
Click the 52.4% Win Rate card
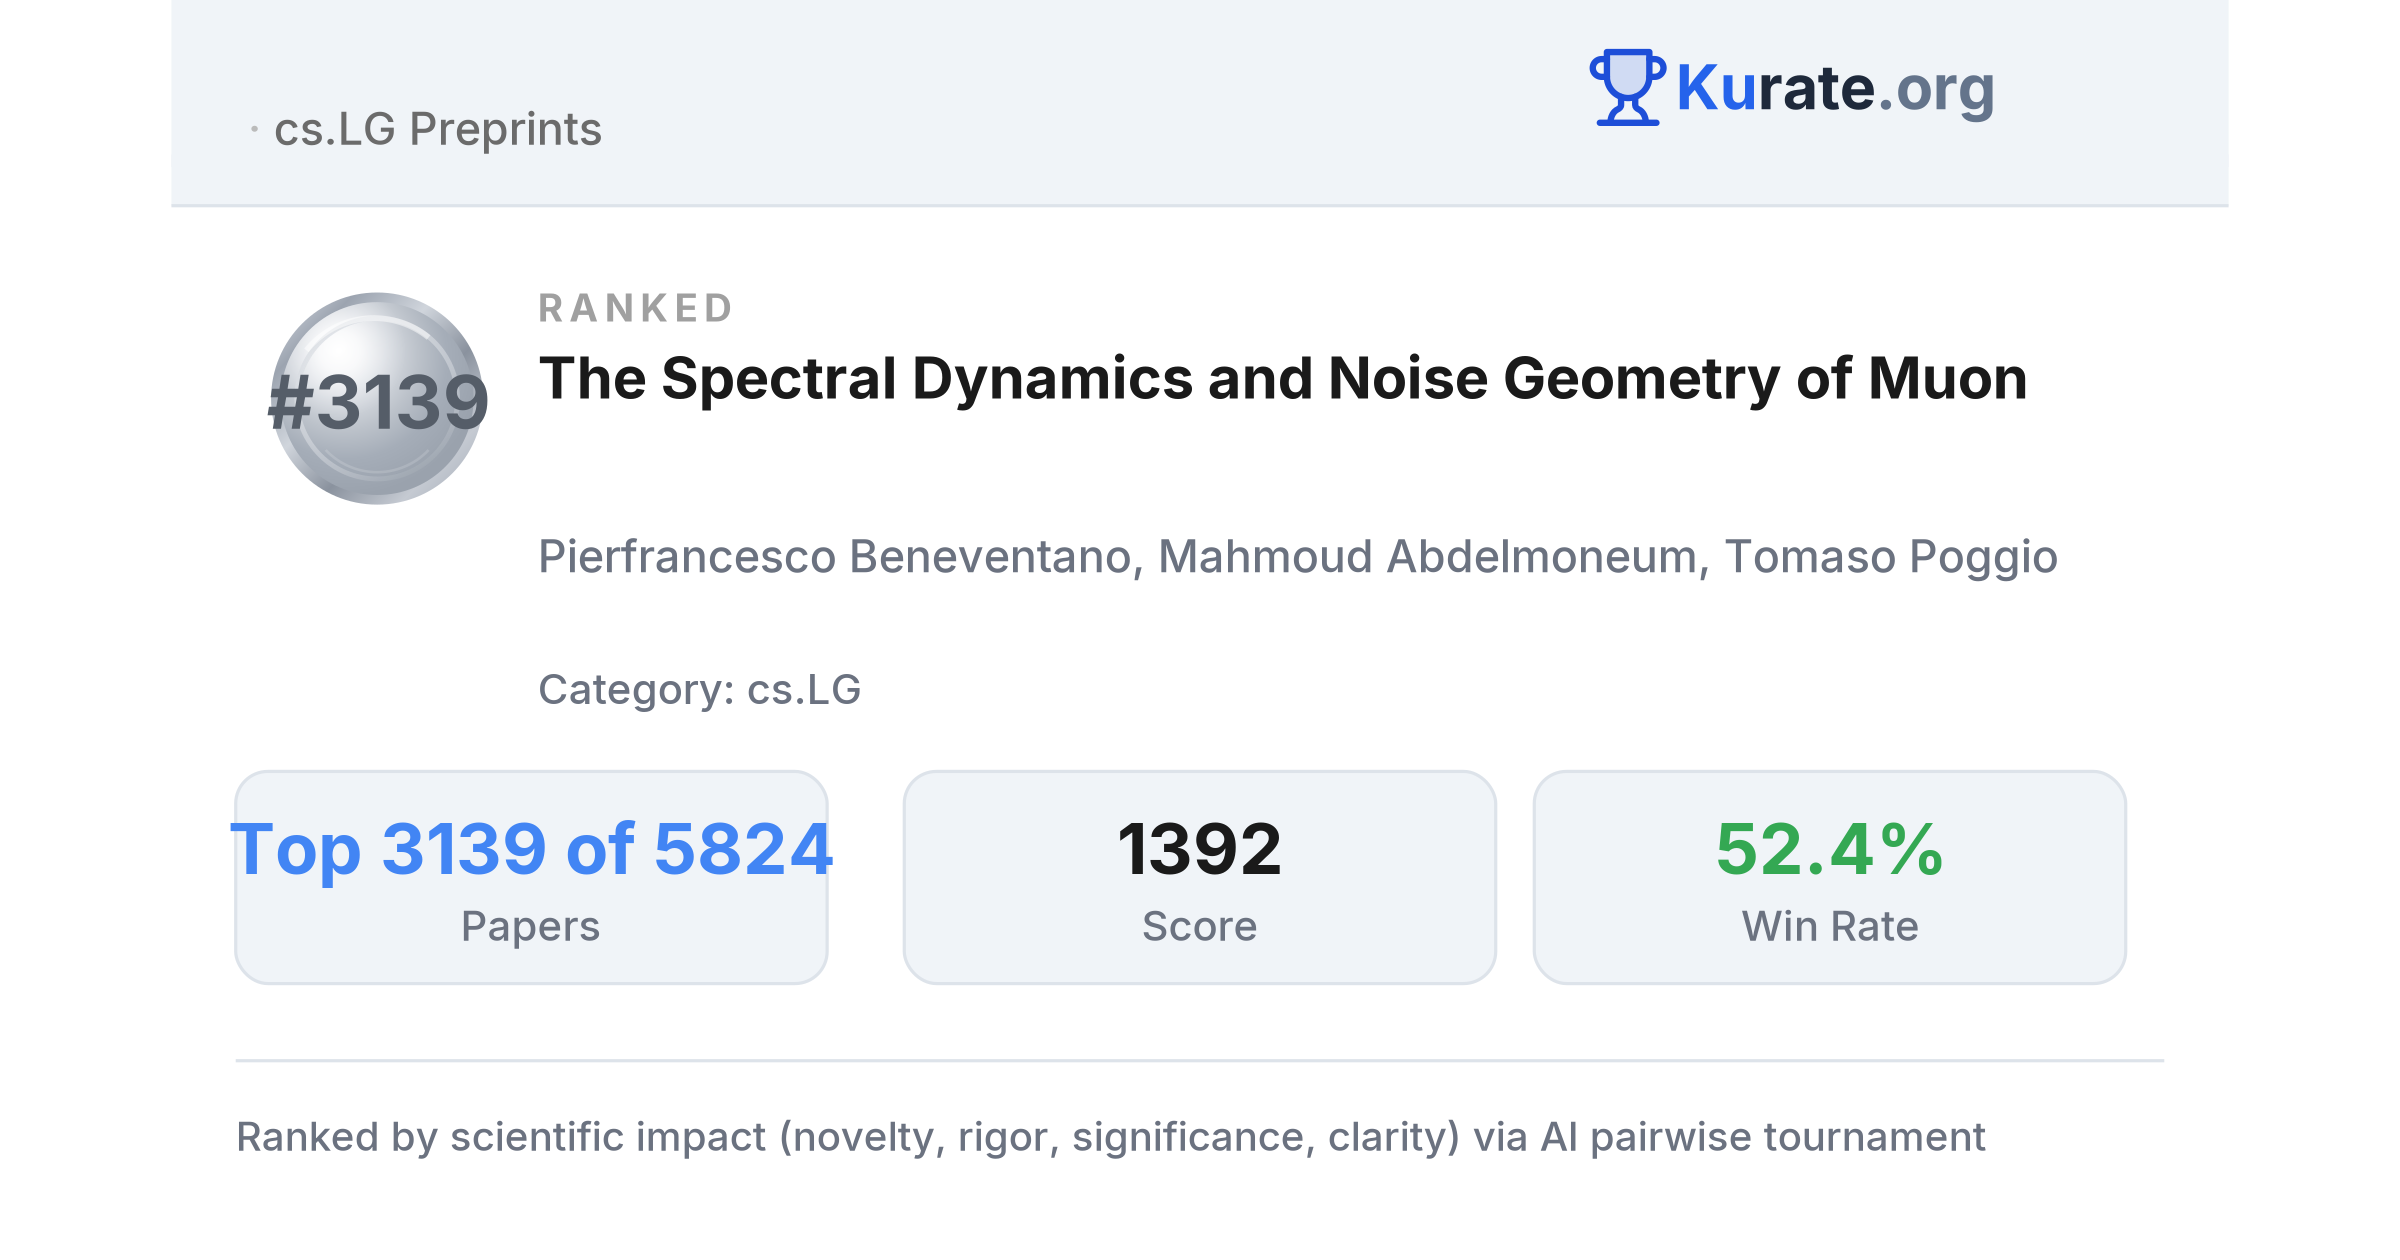tap(1830, 877)
